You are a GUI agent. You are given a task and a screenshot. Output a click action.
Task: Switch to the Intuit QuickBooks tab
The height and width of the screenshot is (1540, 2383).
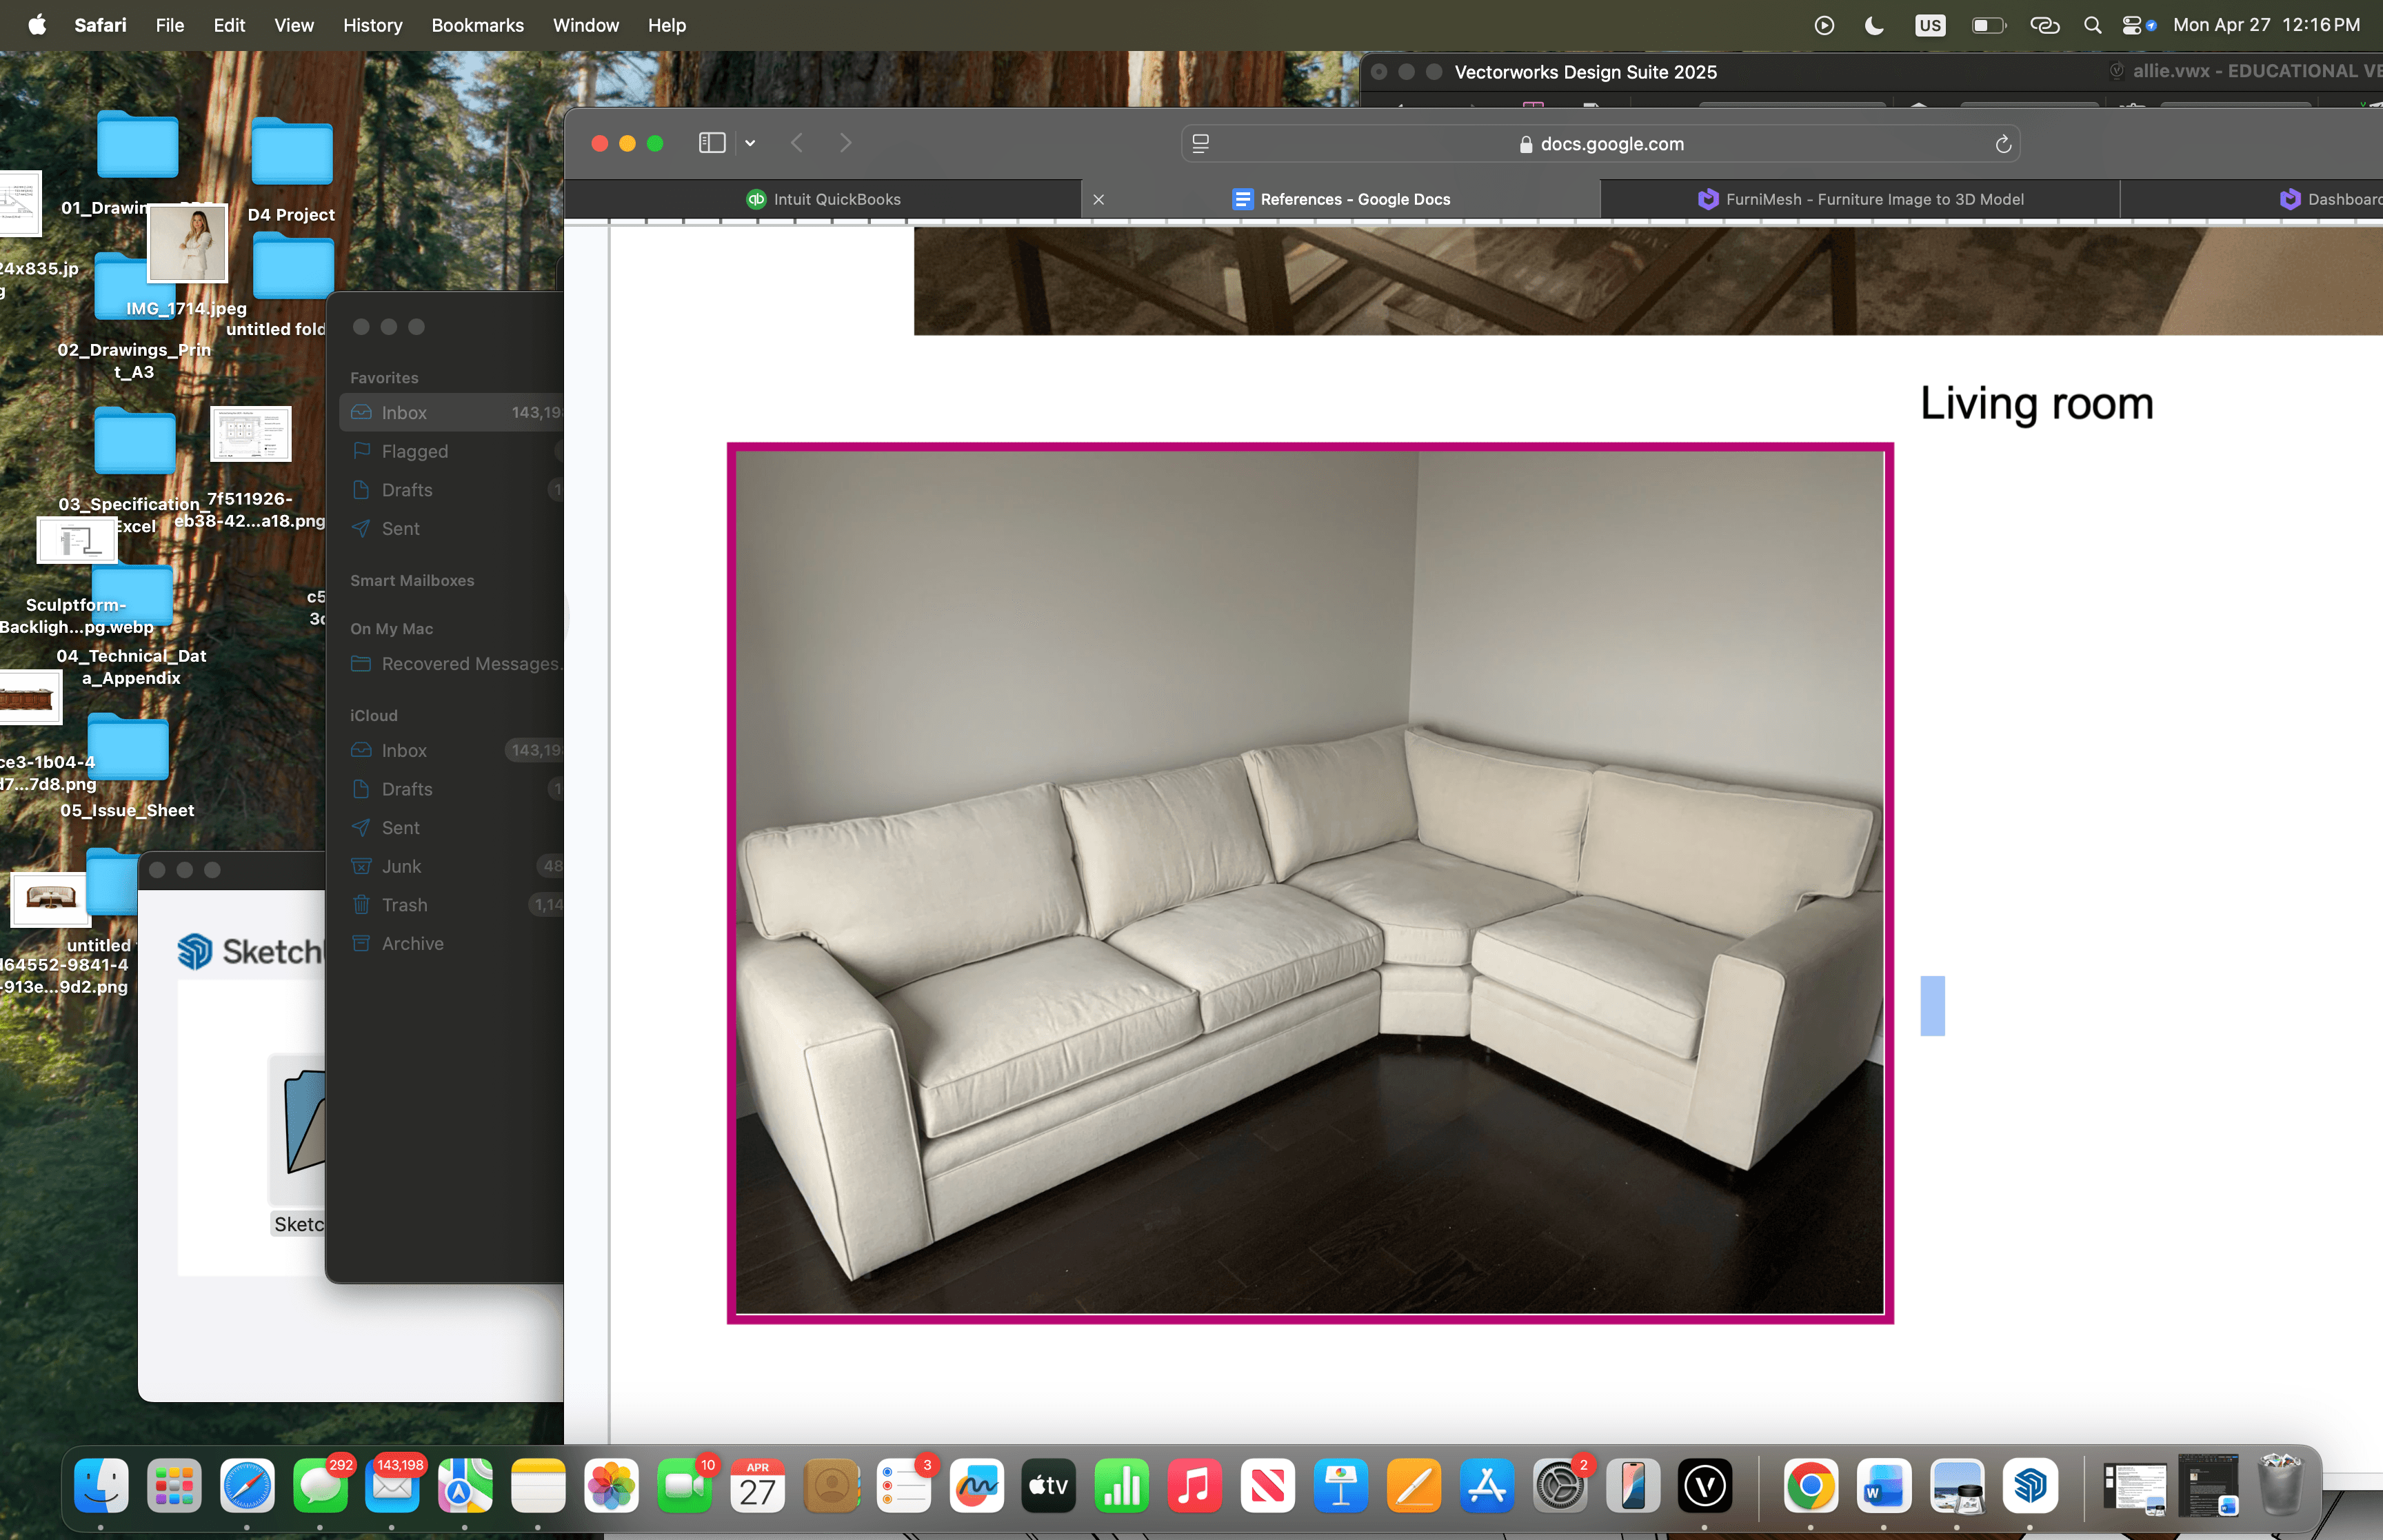(x=823, y=199)
